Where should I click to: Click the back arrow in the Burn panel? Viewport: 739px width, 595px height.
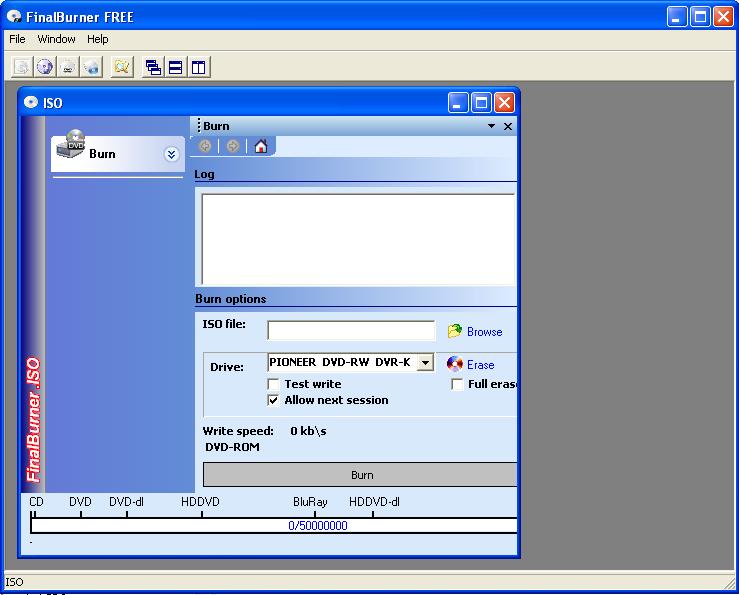pyautogui.click(x=205, y=146)
